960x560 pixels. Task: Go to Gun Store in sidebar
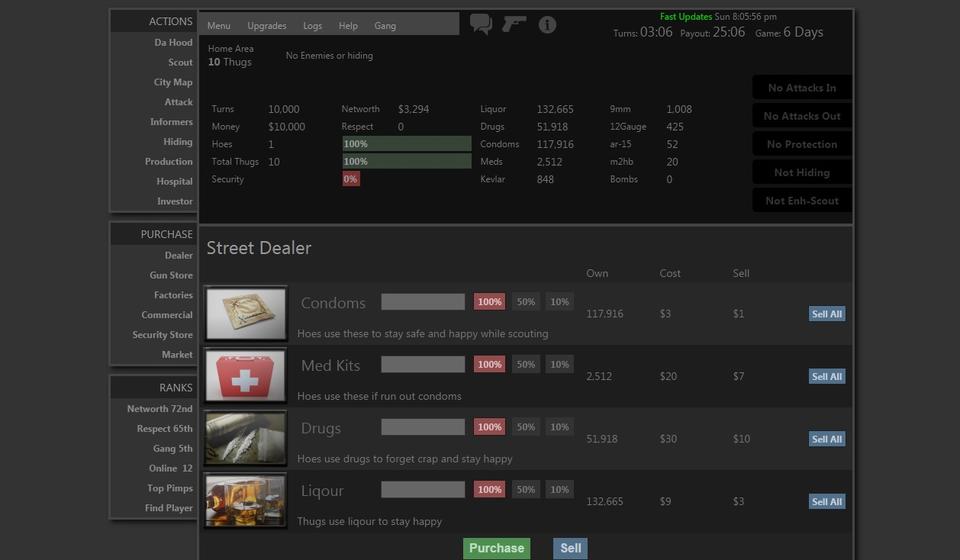click(171, 275)
